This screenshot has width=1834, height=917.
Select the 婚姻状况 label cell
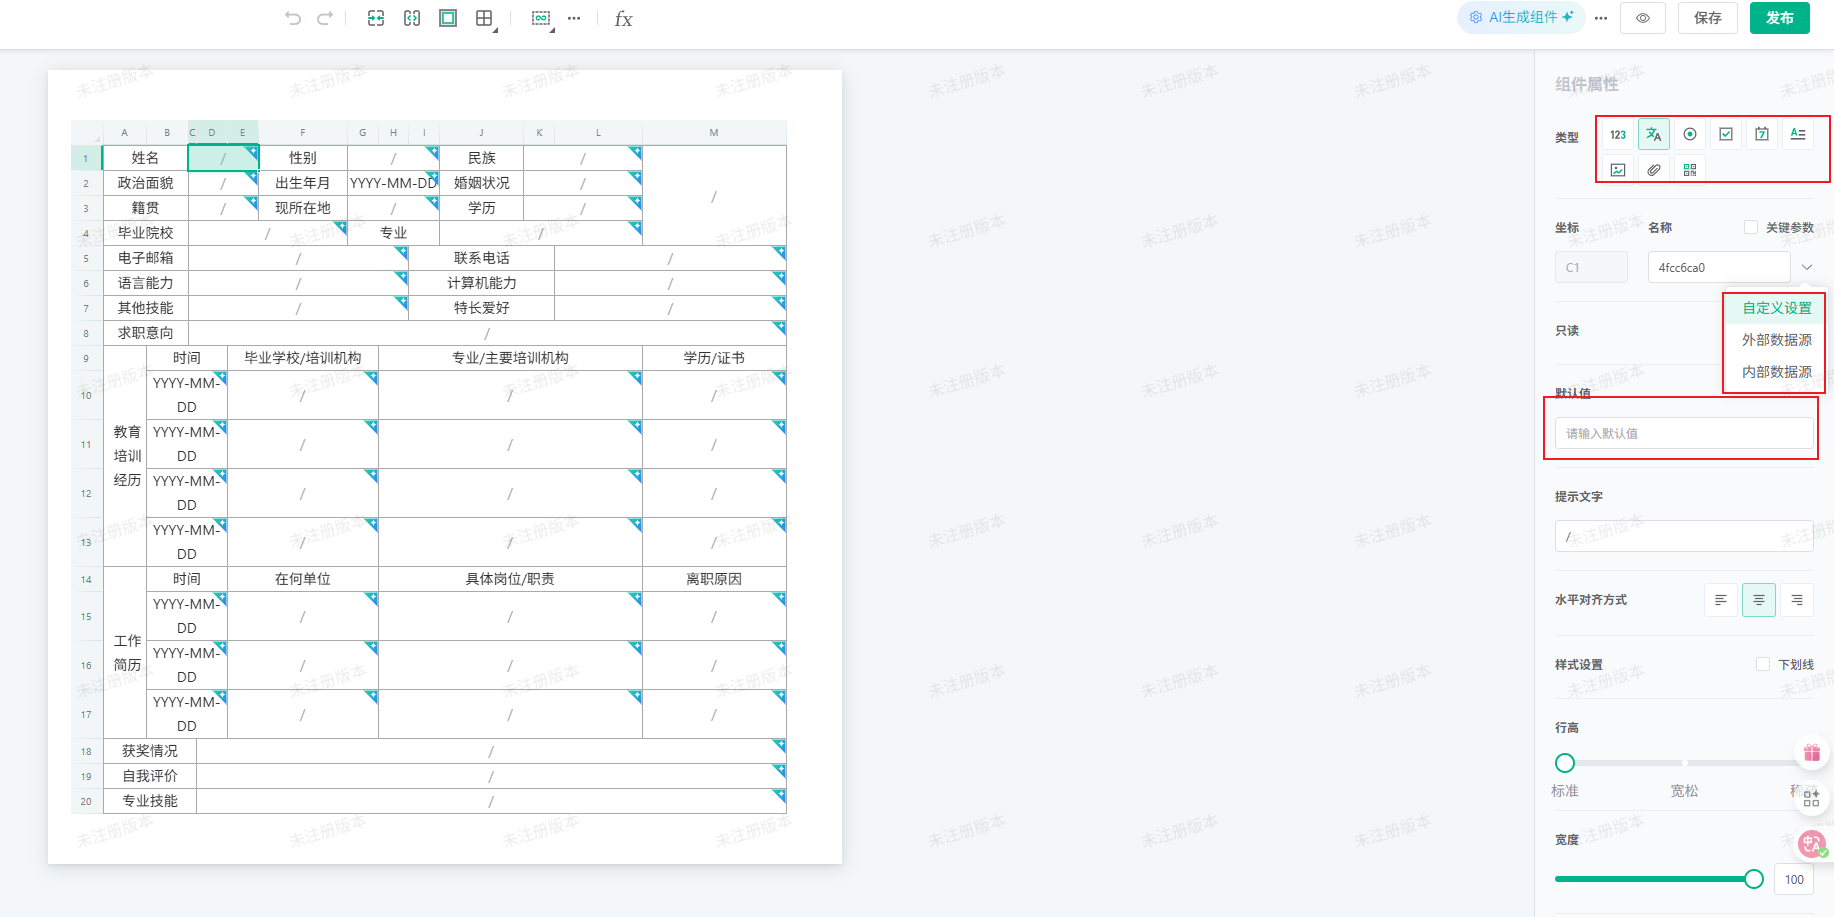(481, 183)
